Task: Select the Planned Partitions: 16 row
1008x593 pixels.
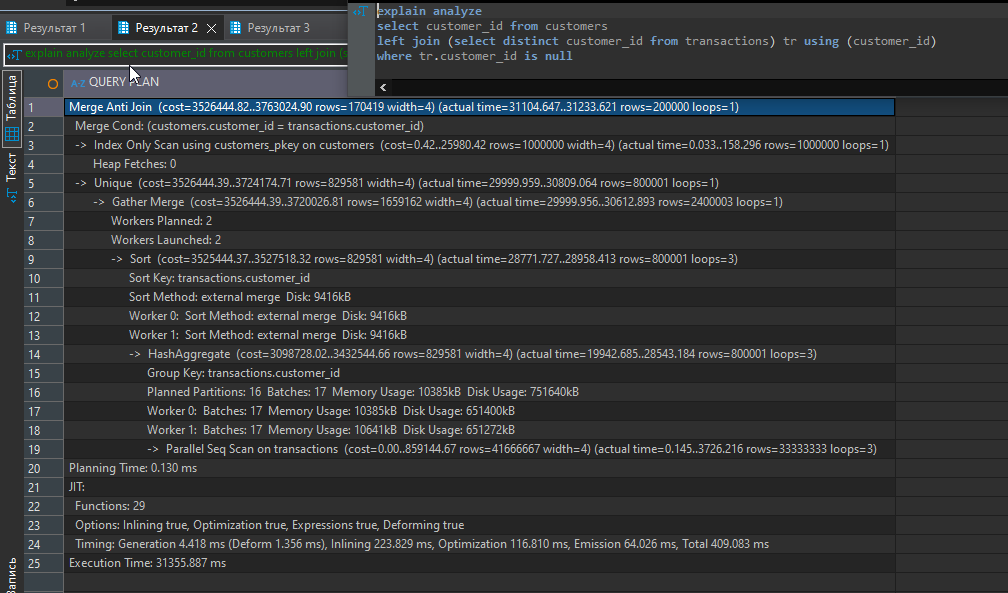Action: coord(479,392)
